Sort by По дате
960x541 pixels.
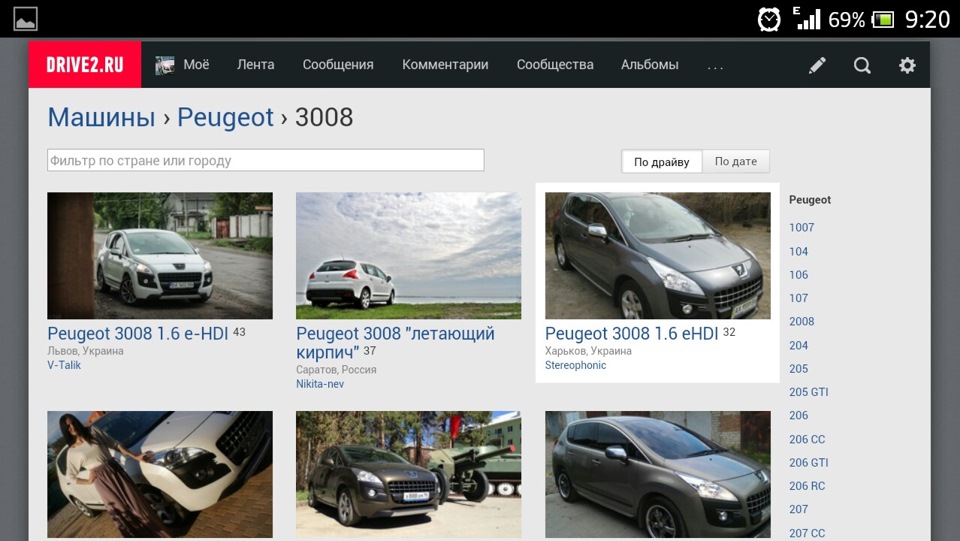click(736, 162)
